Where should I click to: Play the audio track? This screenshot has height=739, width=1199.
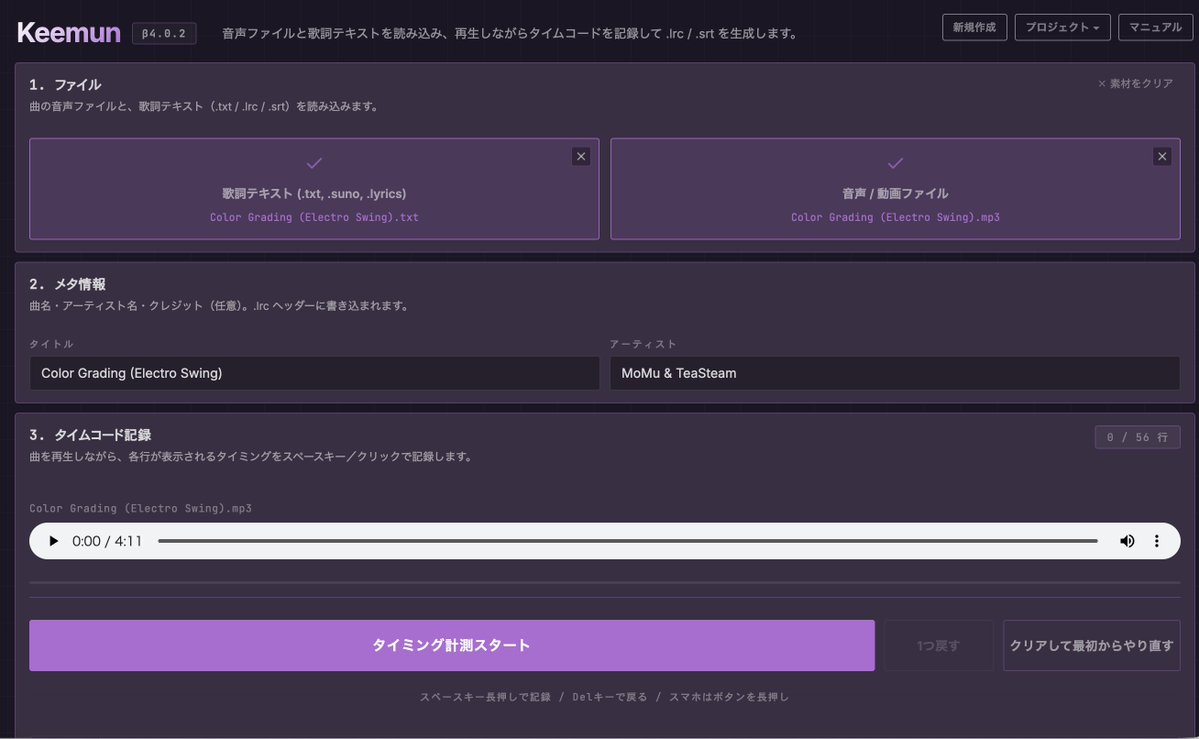53,541
